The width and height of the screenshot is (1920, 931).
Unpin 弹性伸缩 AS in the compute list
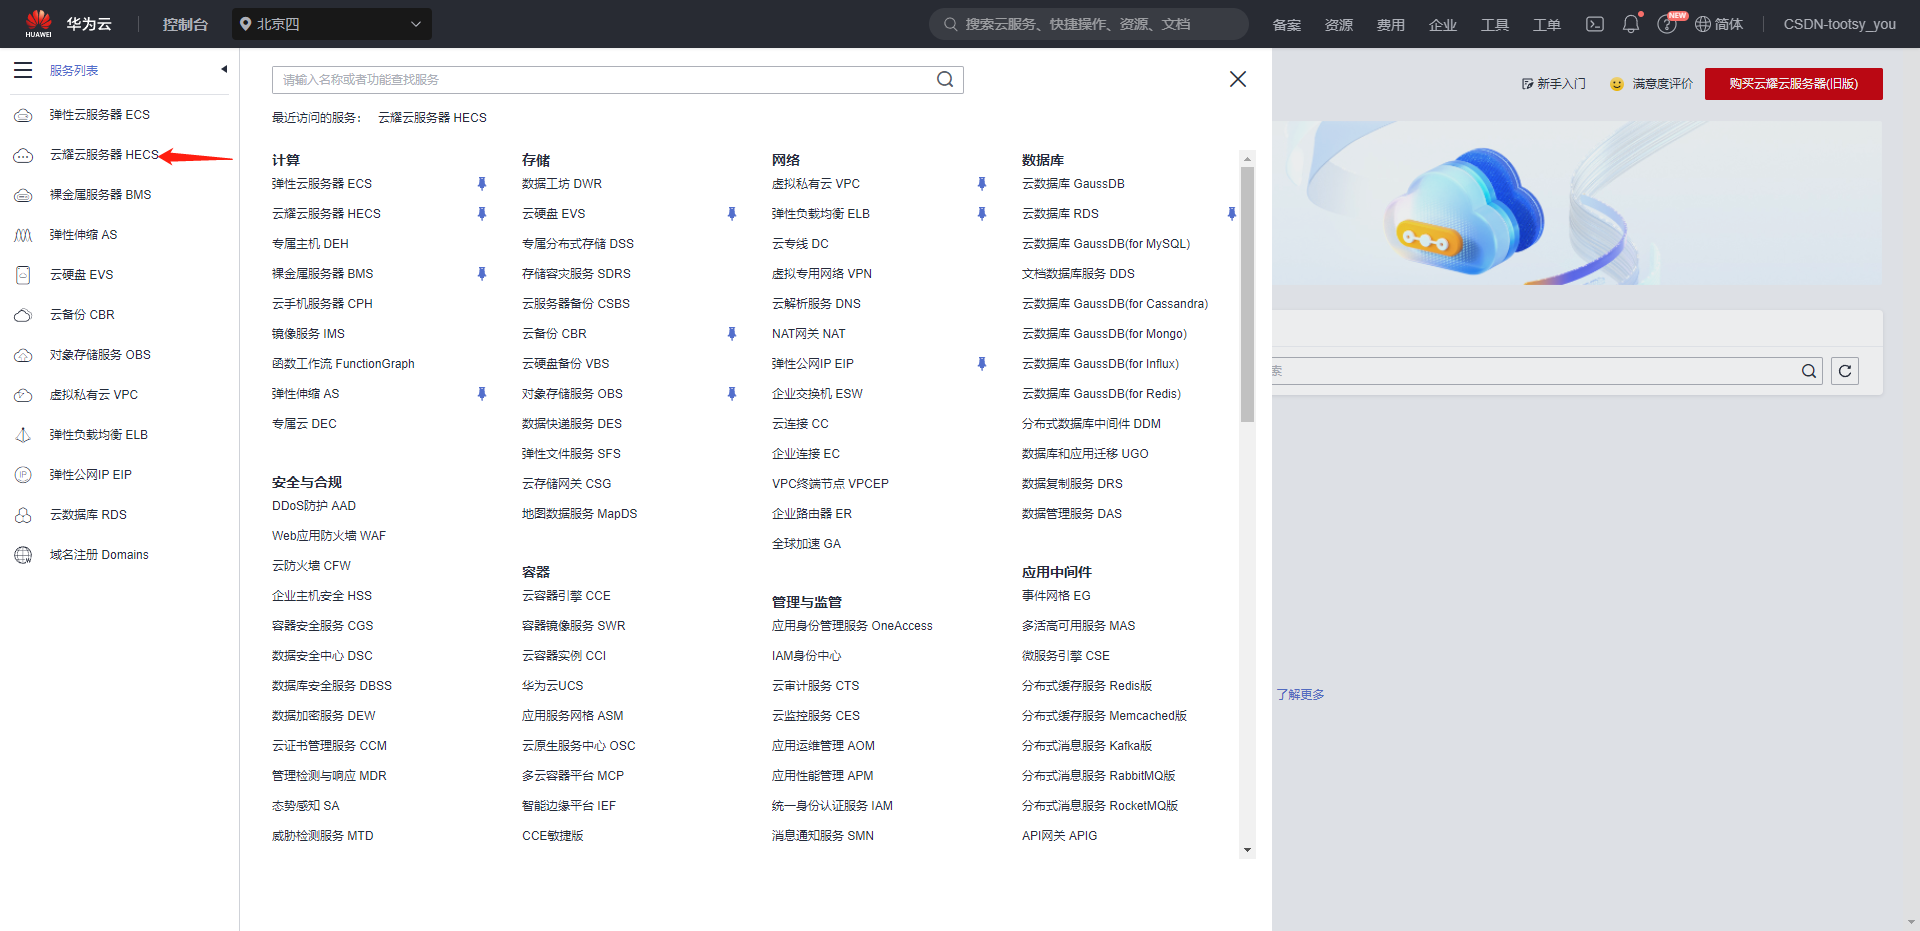tap(482, 394)
